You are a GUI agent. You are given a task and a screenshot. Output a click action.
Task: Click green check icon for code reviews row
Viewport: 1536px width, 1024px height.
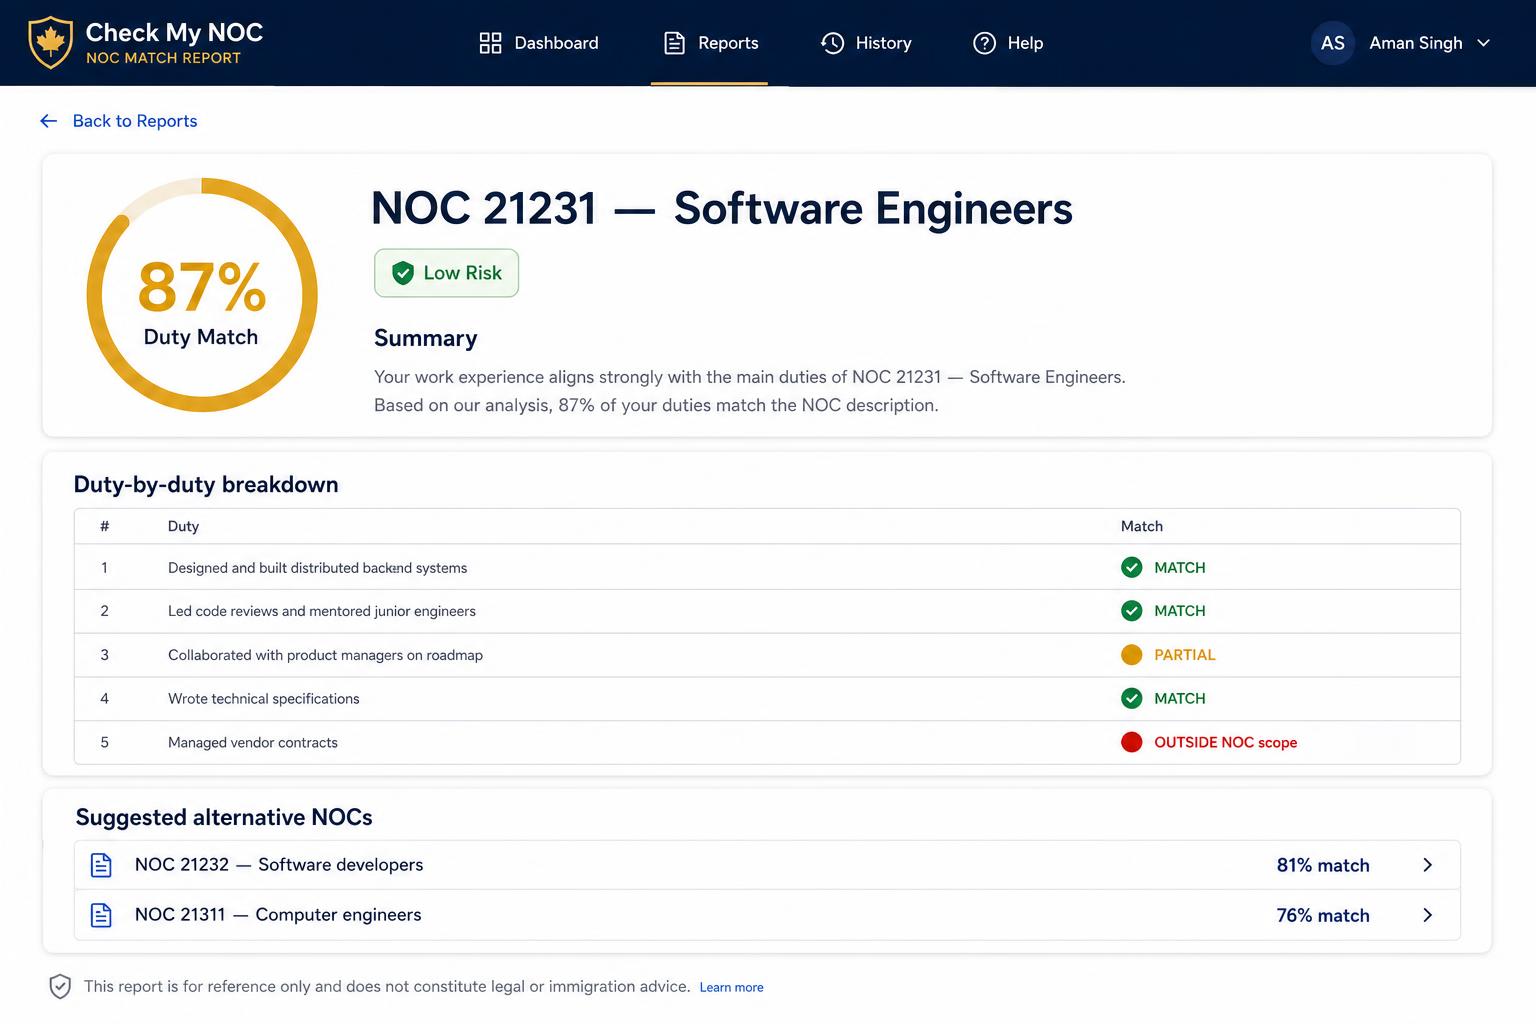1131,611
